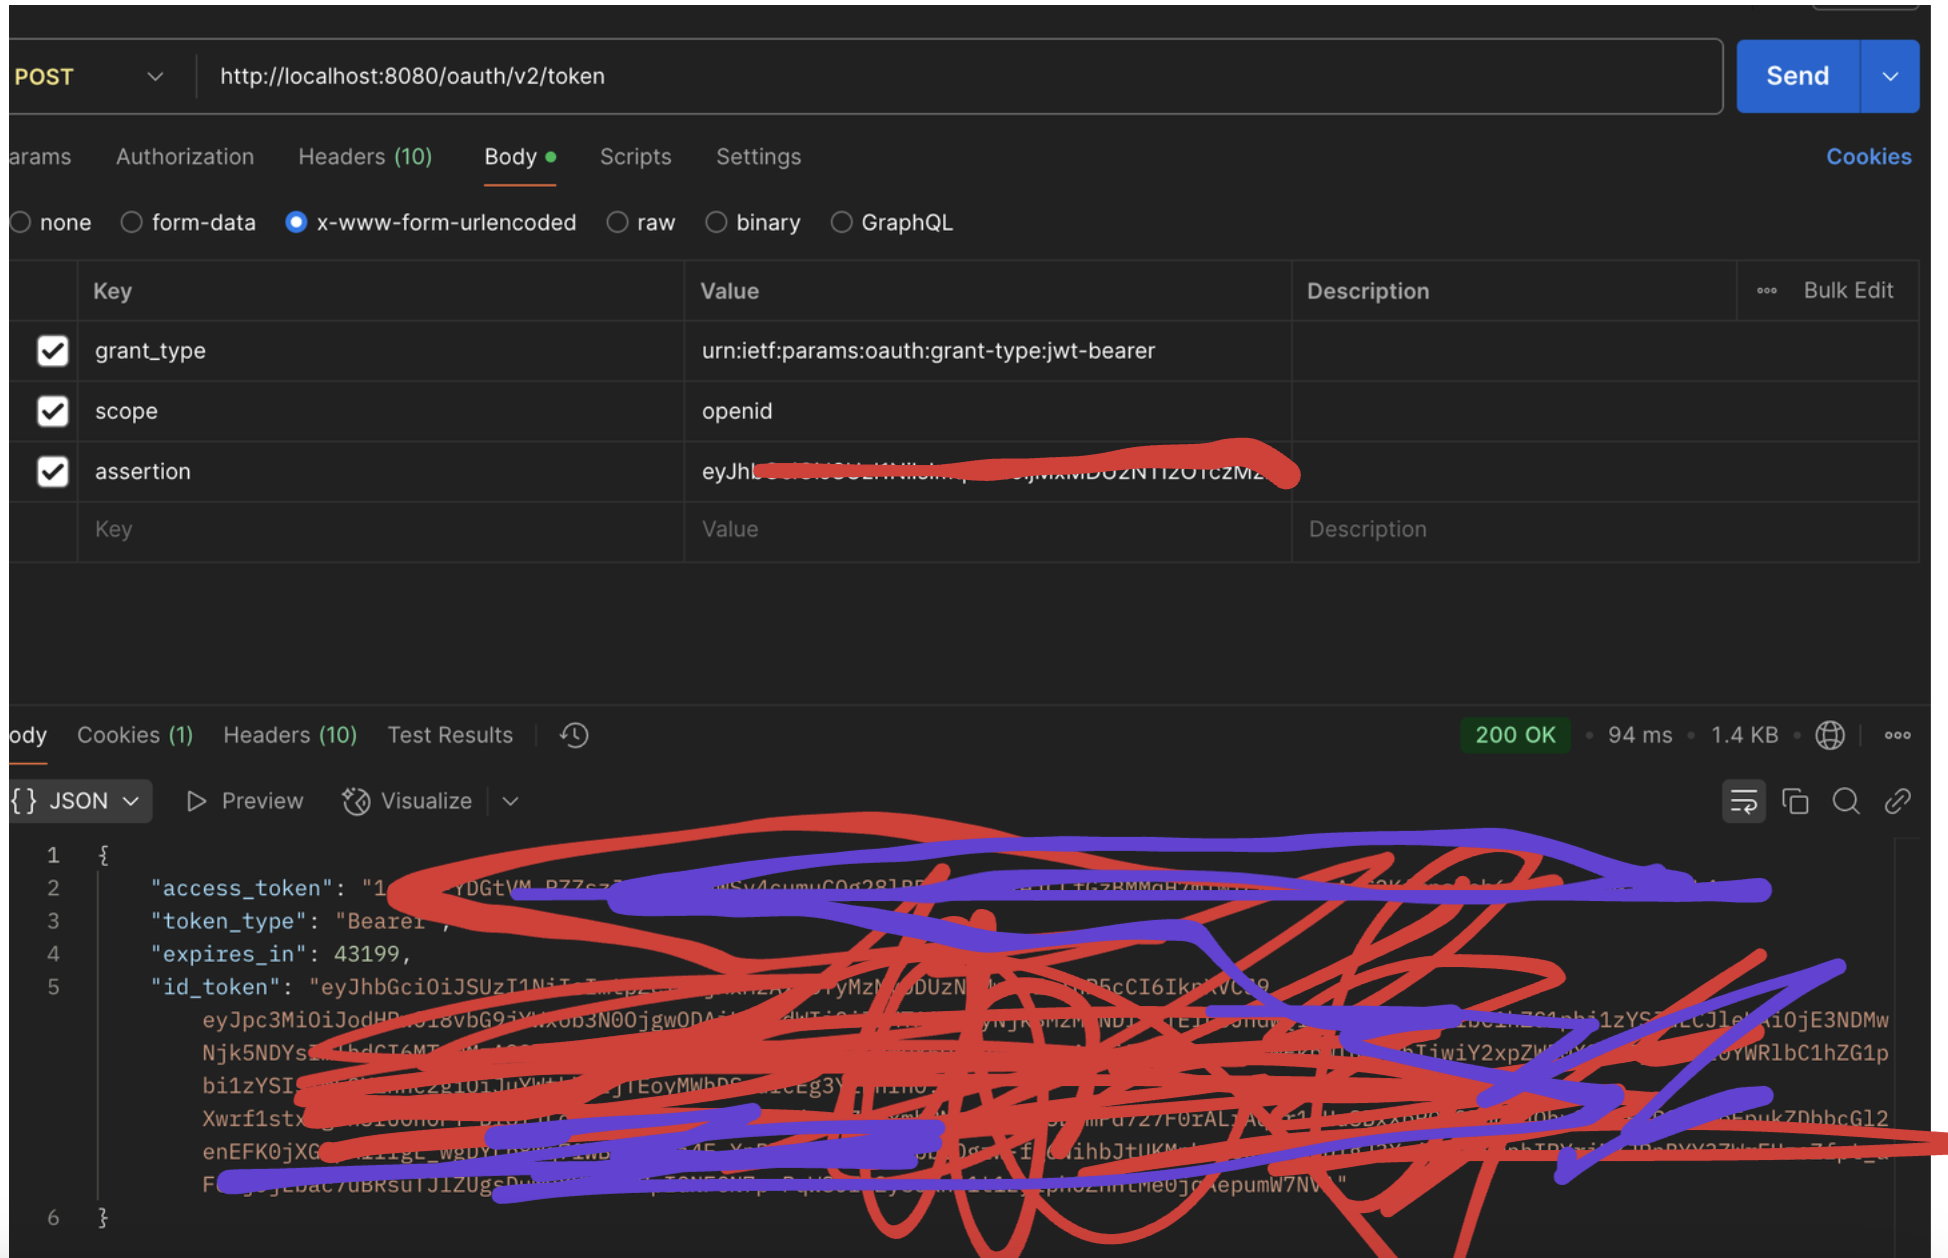This screenshot has height=1258, width=1948.
Task: Search response using magnifier icon
Action: 1846,801
